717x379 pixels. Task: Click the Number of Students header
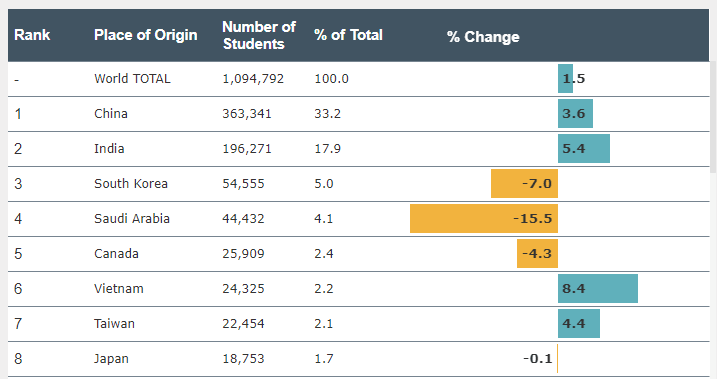[x=259, y=35]
